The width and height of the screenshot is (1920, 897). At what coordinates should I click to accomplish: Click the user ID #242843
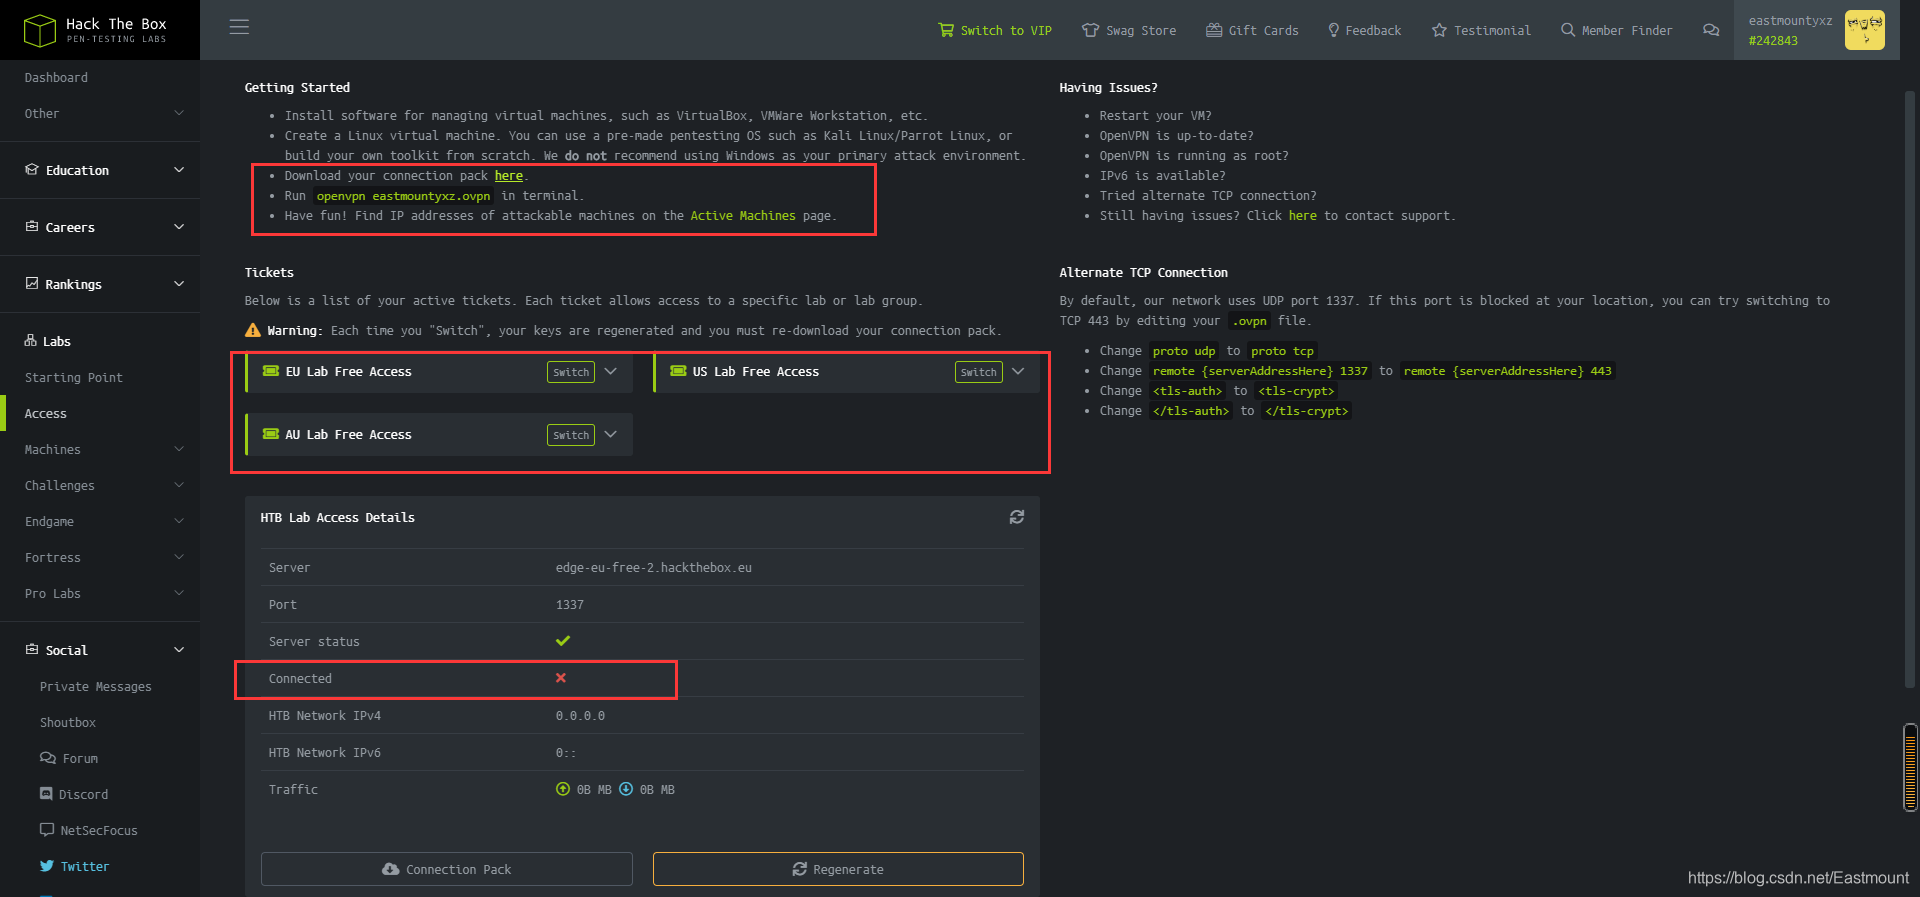(1773, 41)
